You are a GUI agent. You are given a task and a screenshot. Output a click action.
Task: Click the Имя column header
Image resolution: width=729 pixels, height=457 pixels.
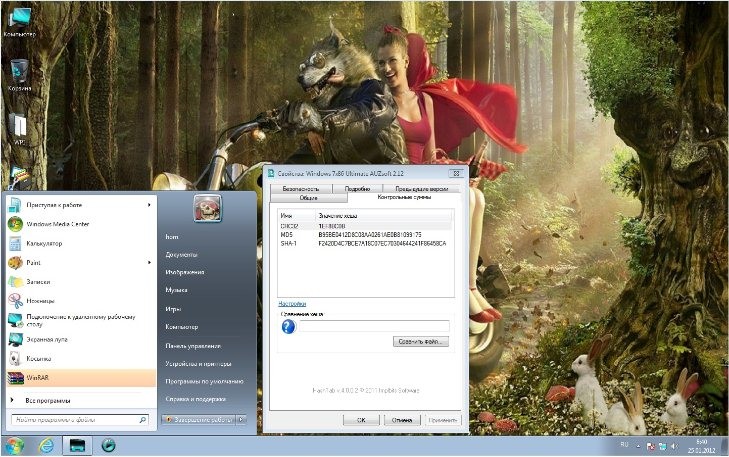click(x=297, y=216)
